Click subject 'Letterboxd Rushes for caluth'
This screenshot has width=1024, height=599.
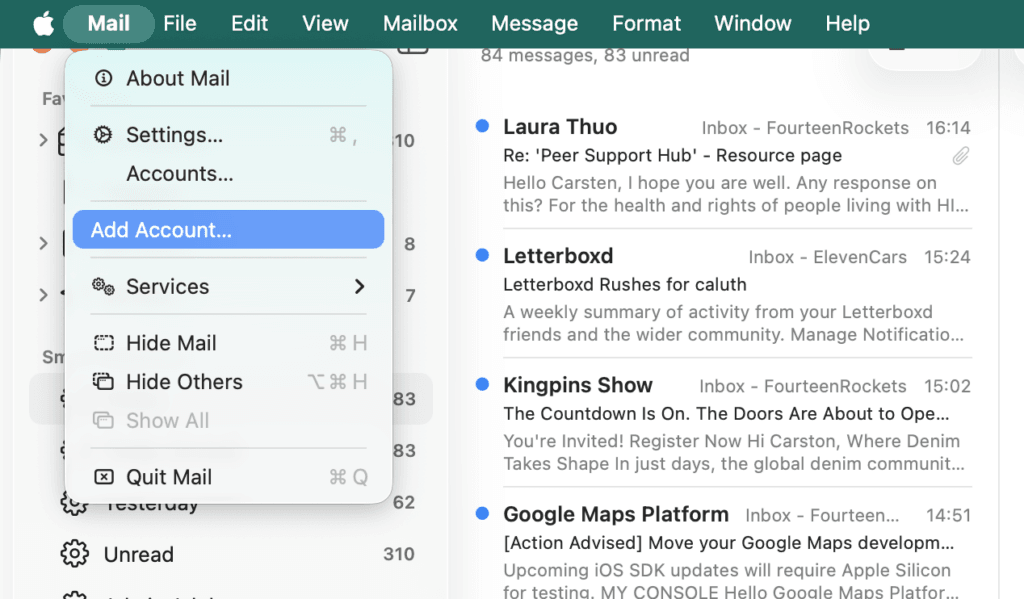tap(625, 284)
